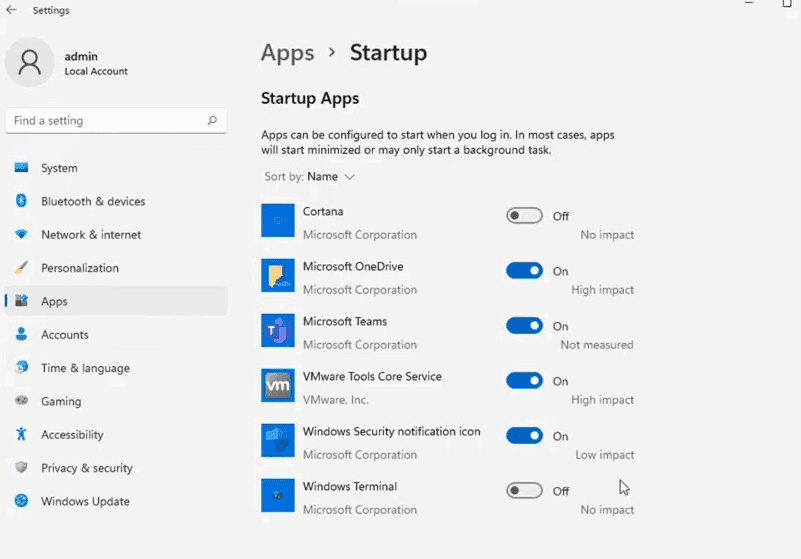Click the Bluetooth & devices icon
Image resolution: width=801 pixels, height=559 pixels.
point(21,201)
